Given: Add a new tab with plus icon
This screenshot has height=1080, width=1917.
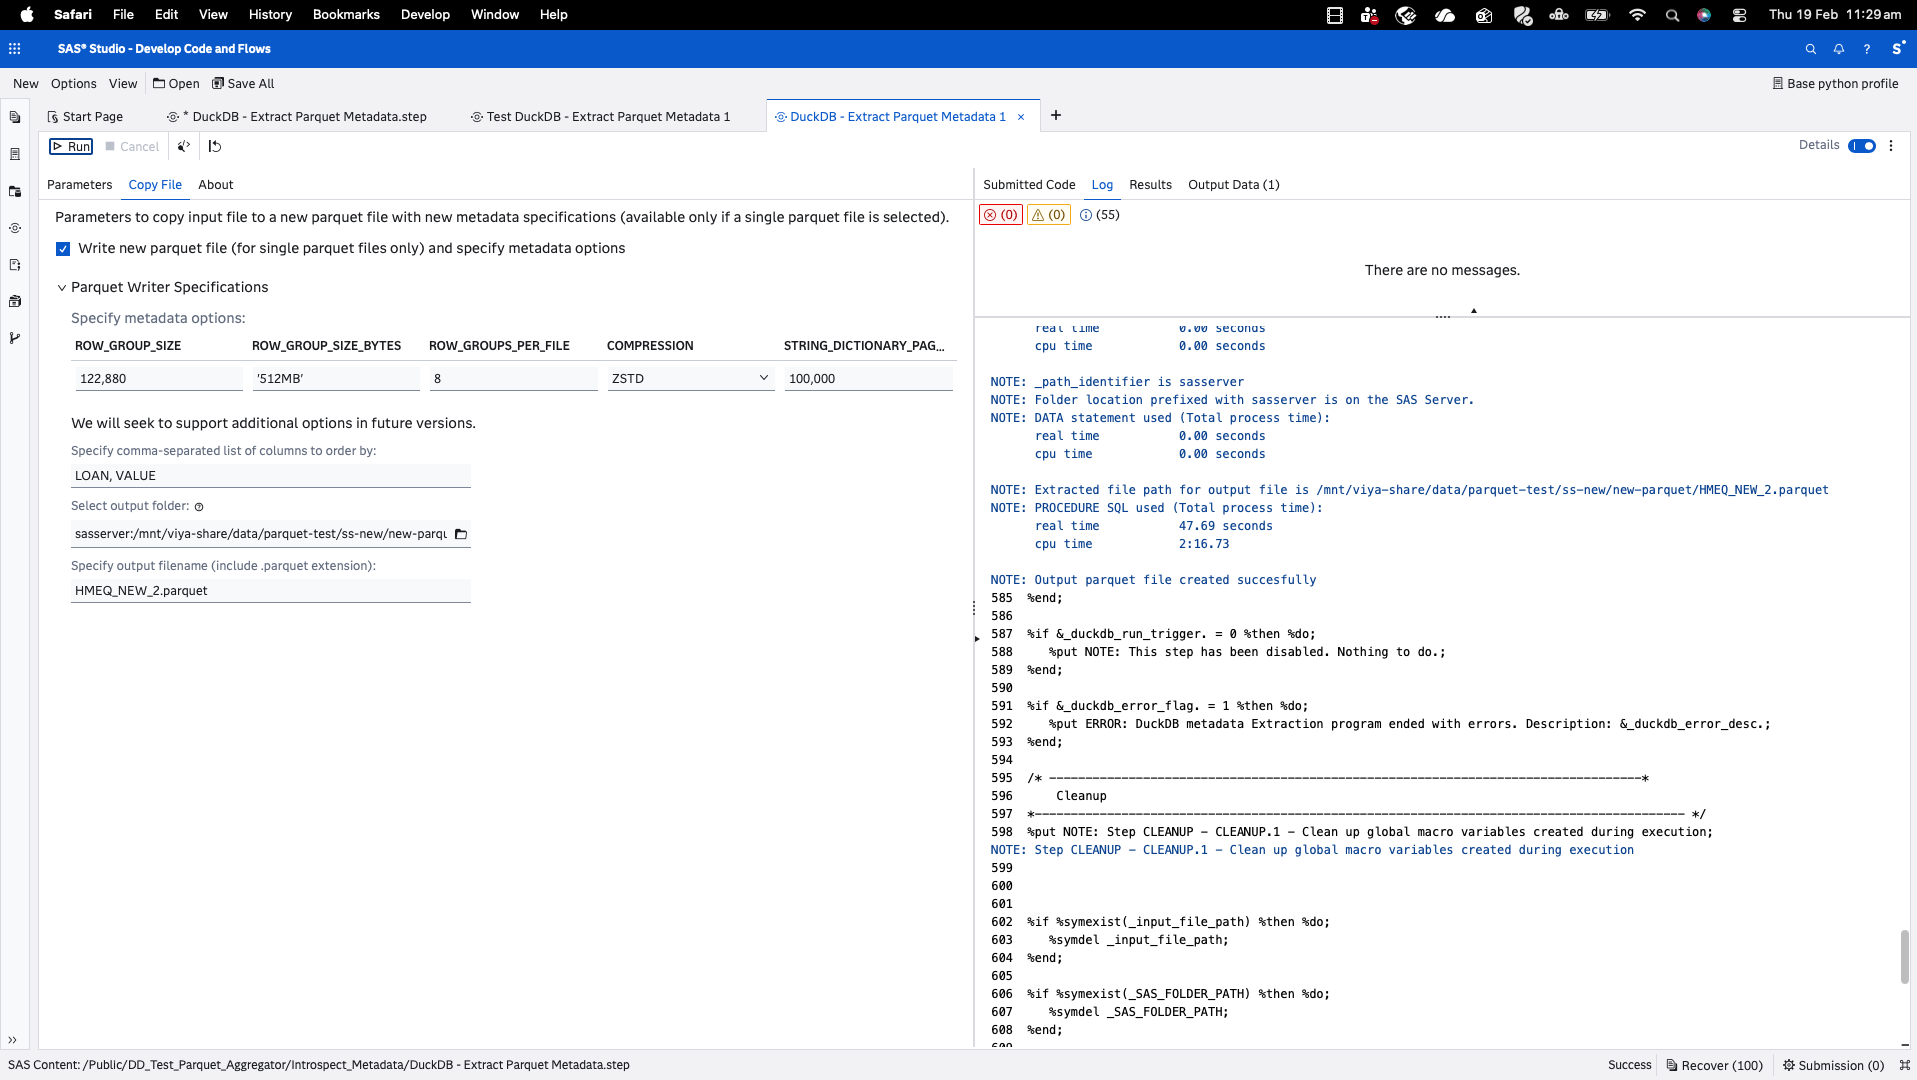Looking at the screenshot, I should tap(1056, 115).
